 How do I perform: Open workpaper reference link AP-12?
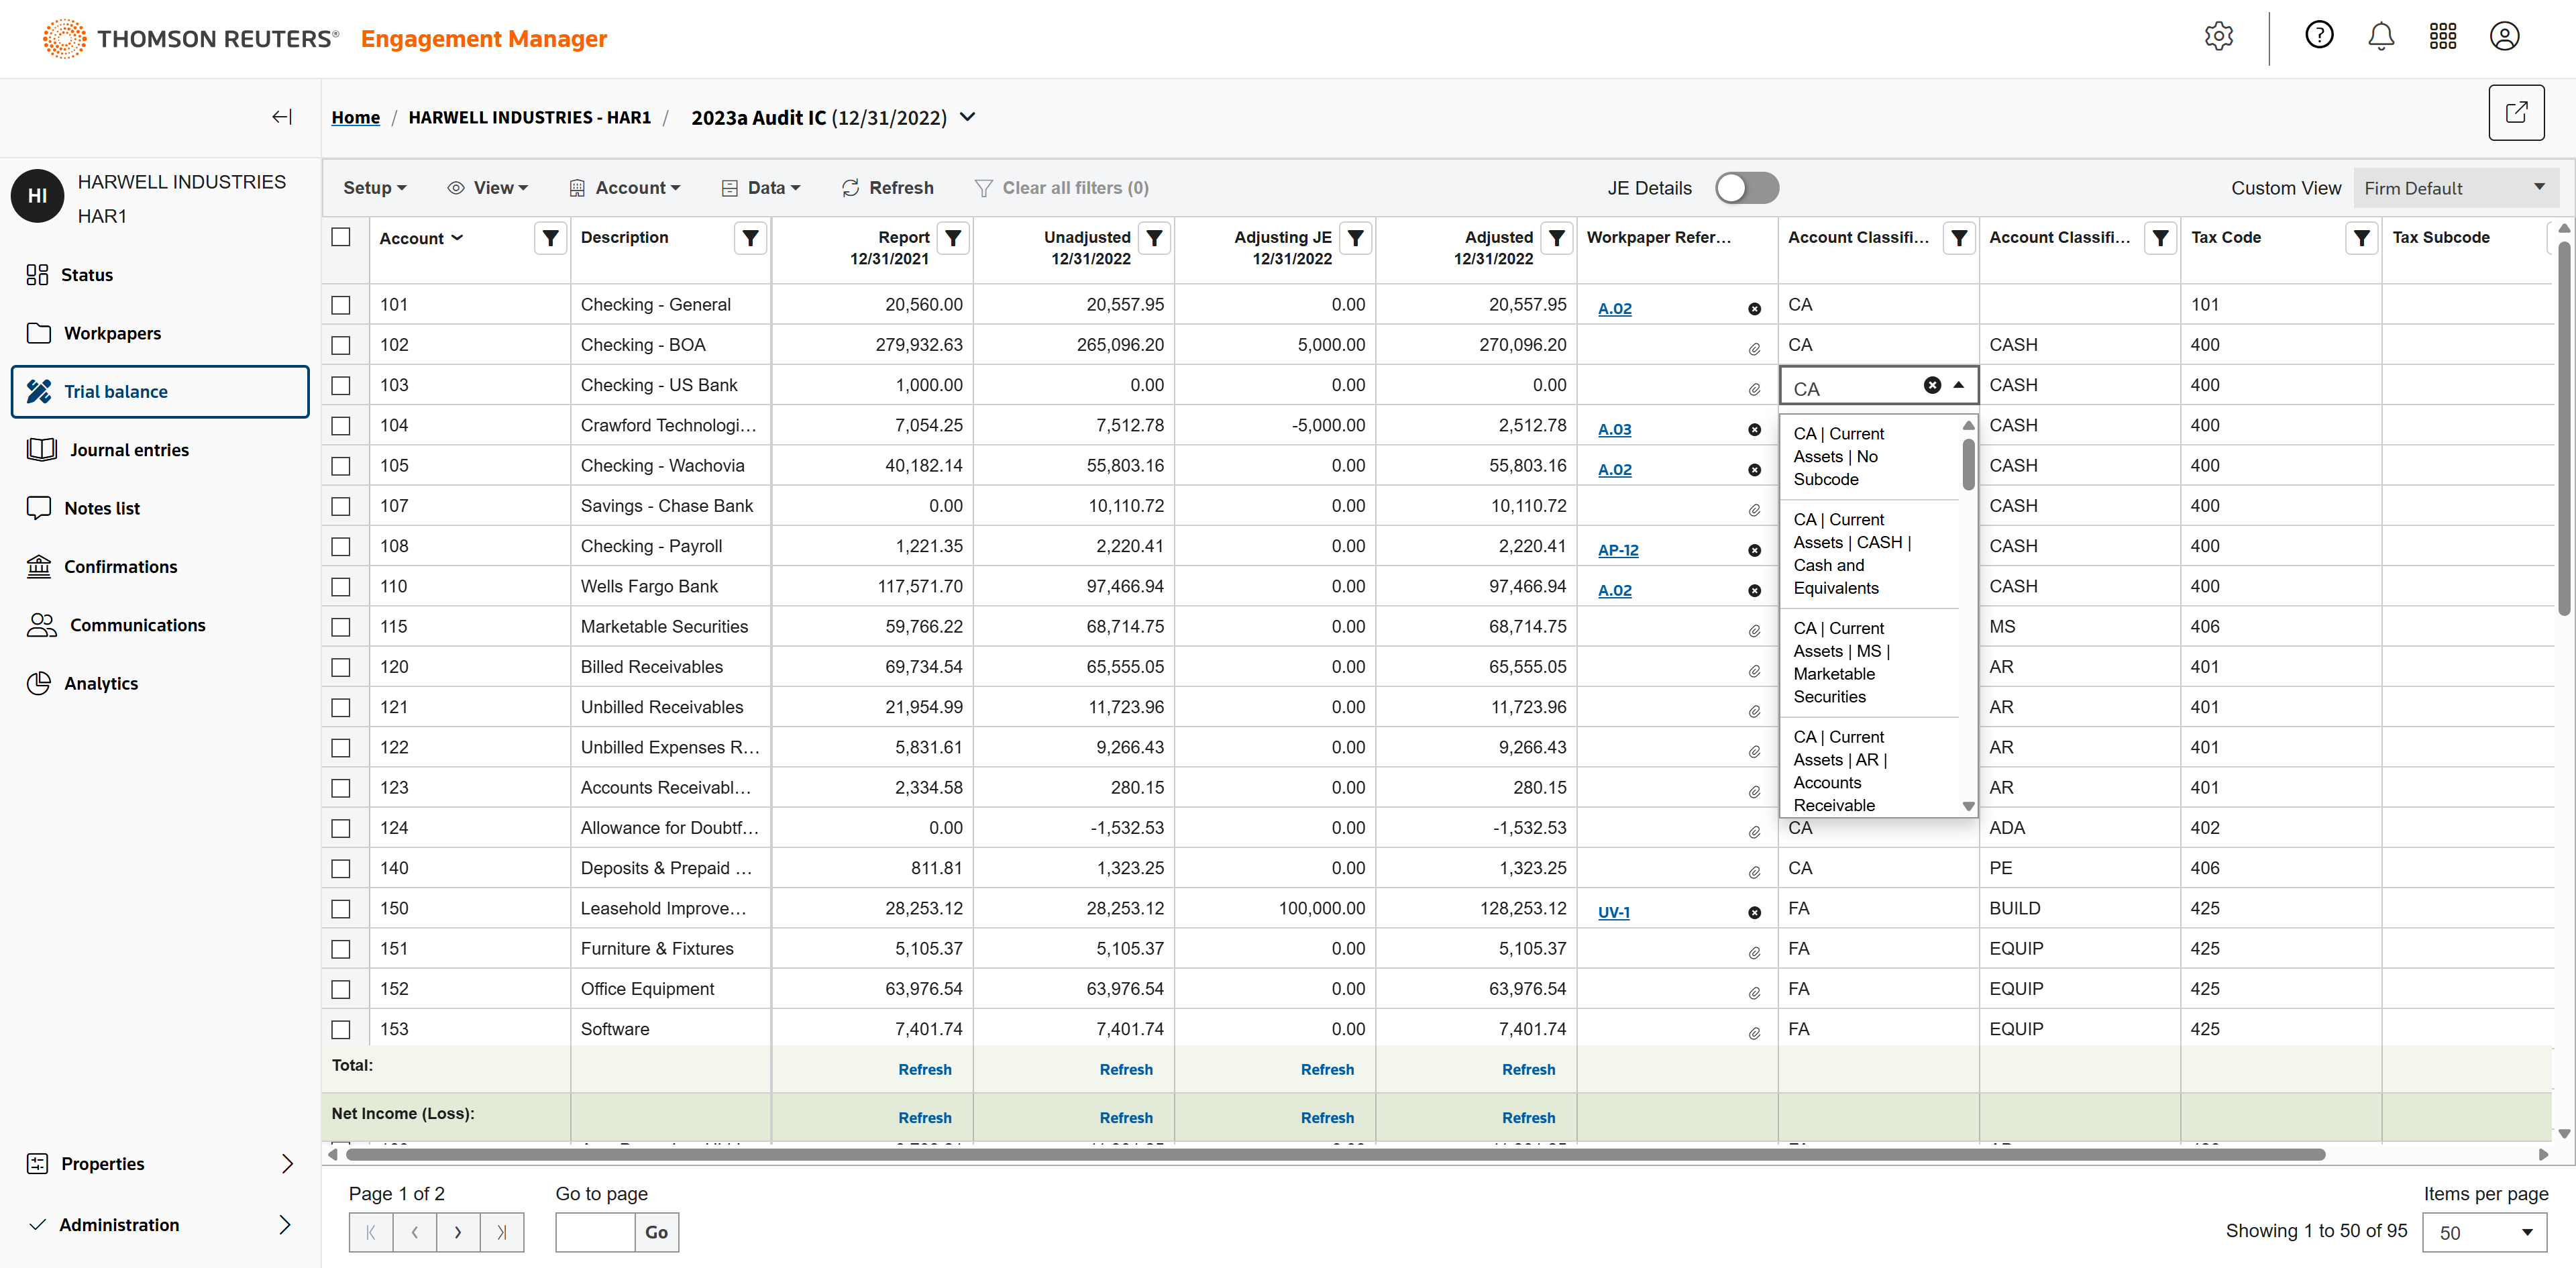coord(1617,550)
